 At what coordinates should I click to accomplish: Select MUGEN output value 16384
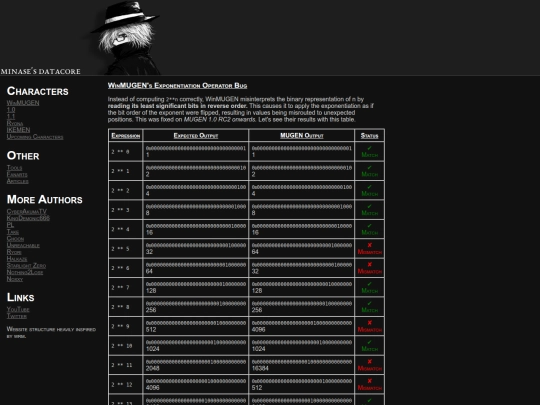(x=260, y=368)
